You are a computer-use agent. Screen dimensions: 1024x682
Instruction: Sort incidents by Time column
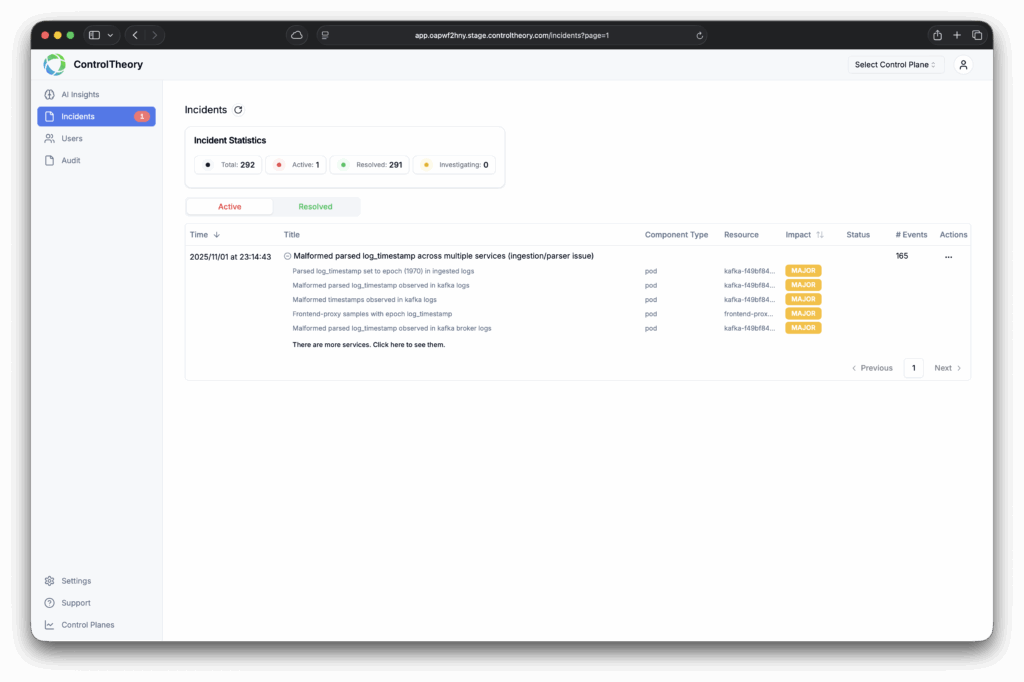(x=217, y=235)
